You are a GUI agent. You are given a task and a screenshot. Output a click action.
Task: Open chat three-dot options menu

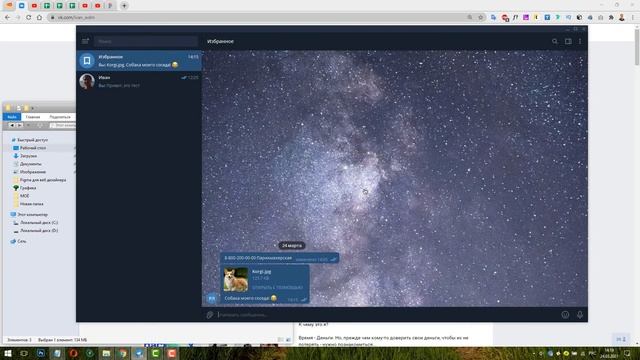point(580,41)
